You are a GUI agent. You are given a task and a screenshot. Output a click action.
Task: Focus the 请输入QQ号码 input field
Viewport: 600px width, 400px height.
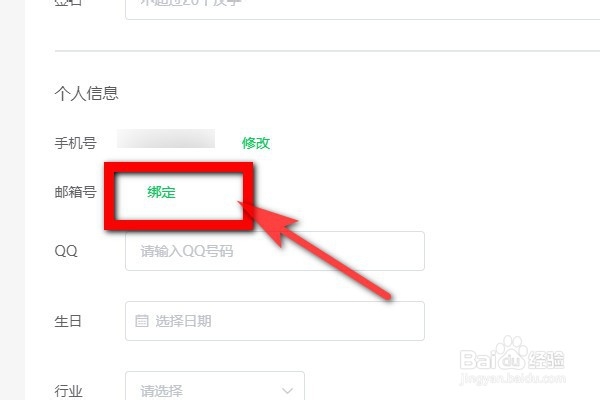coord(275,251)
